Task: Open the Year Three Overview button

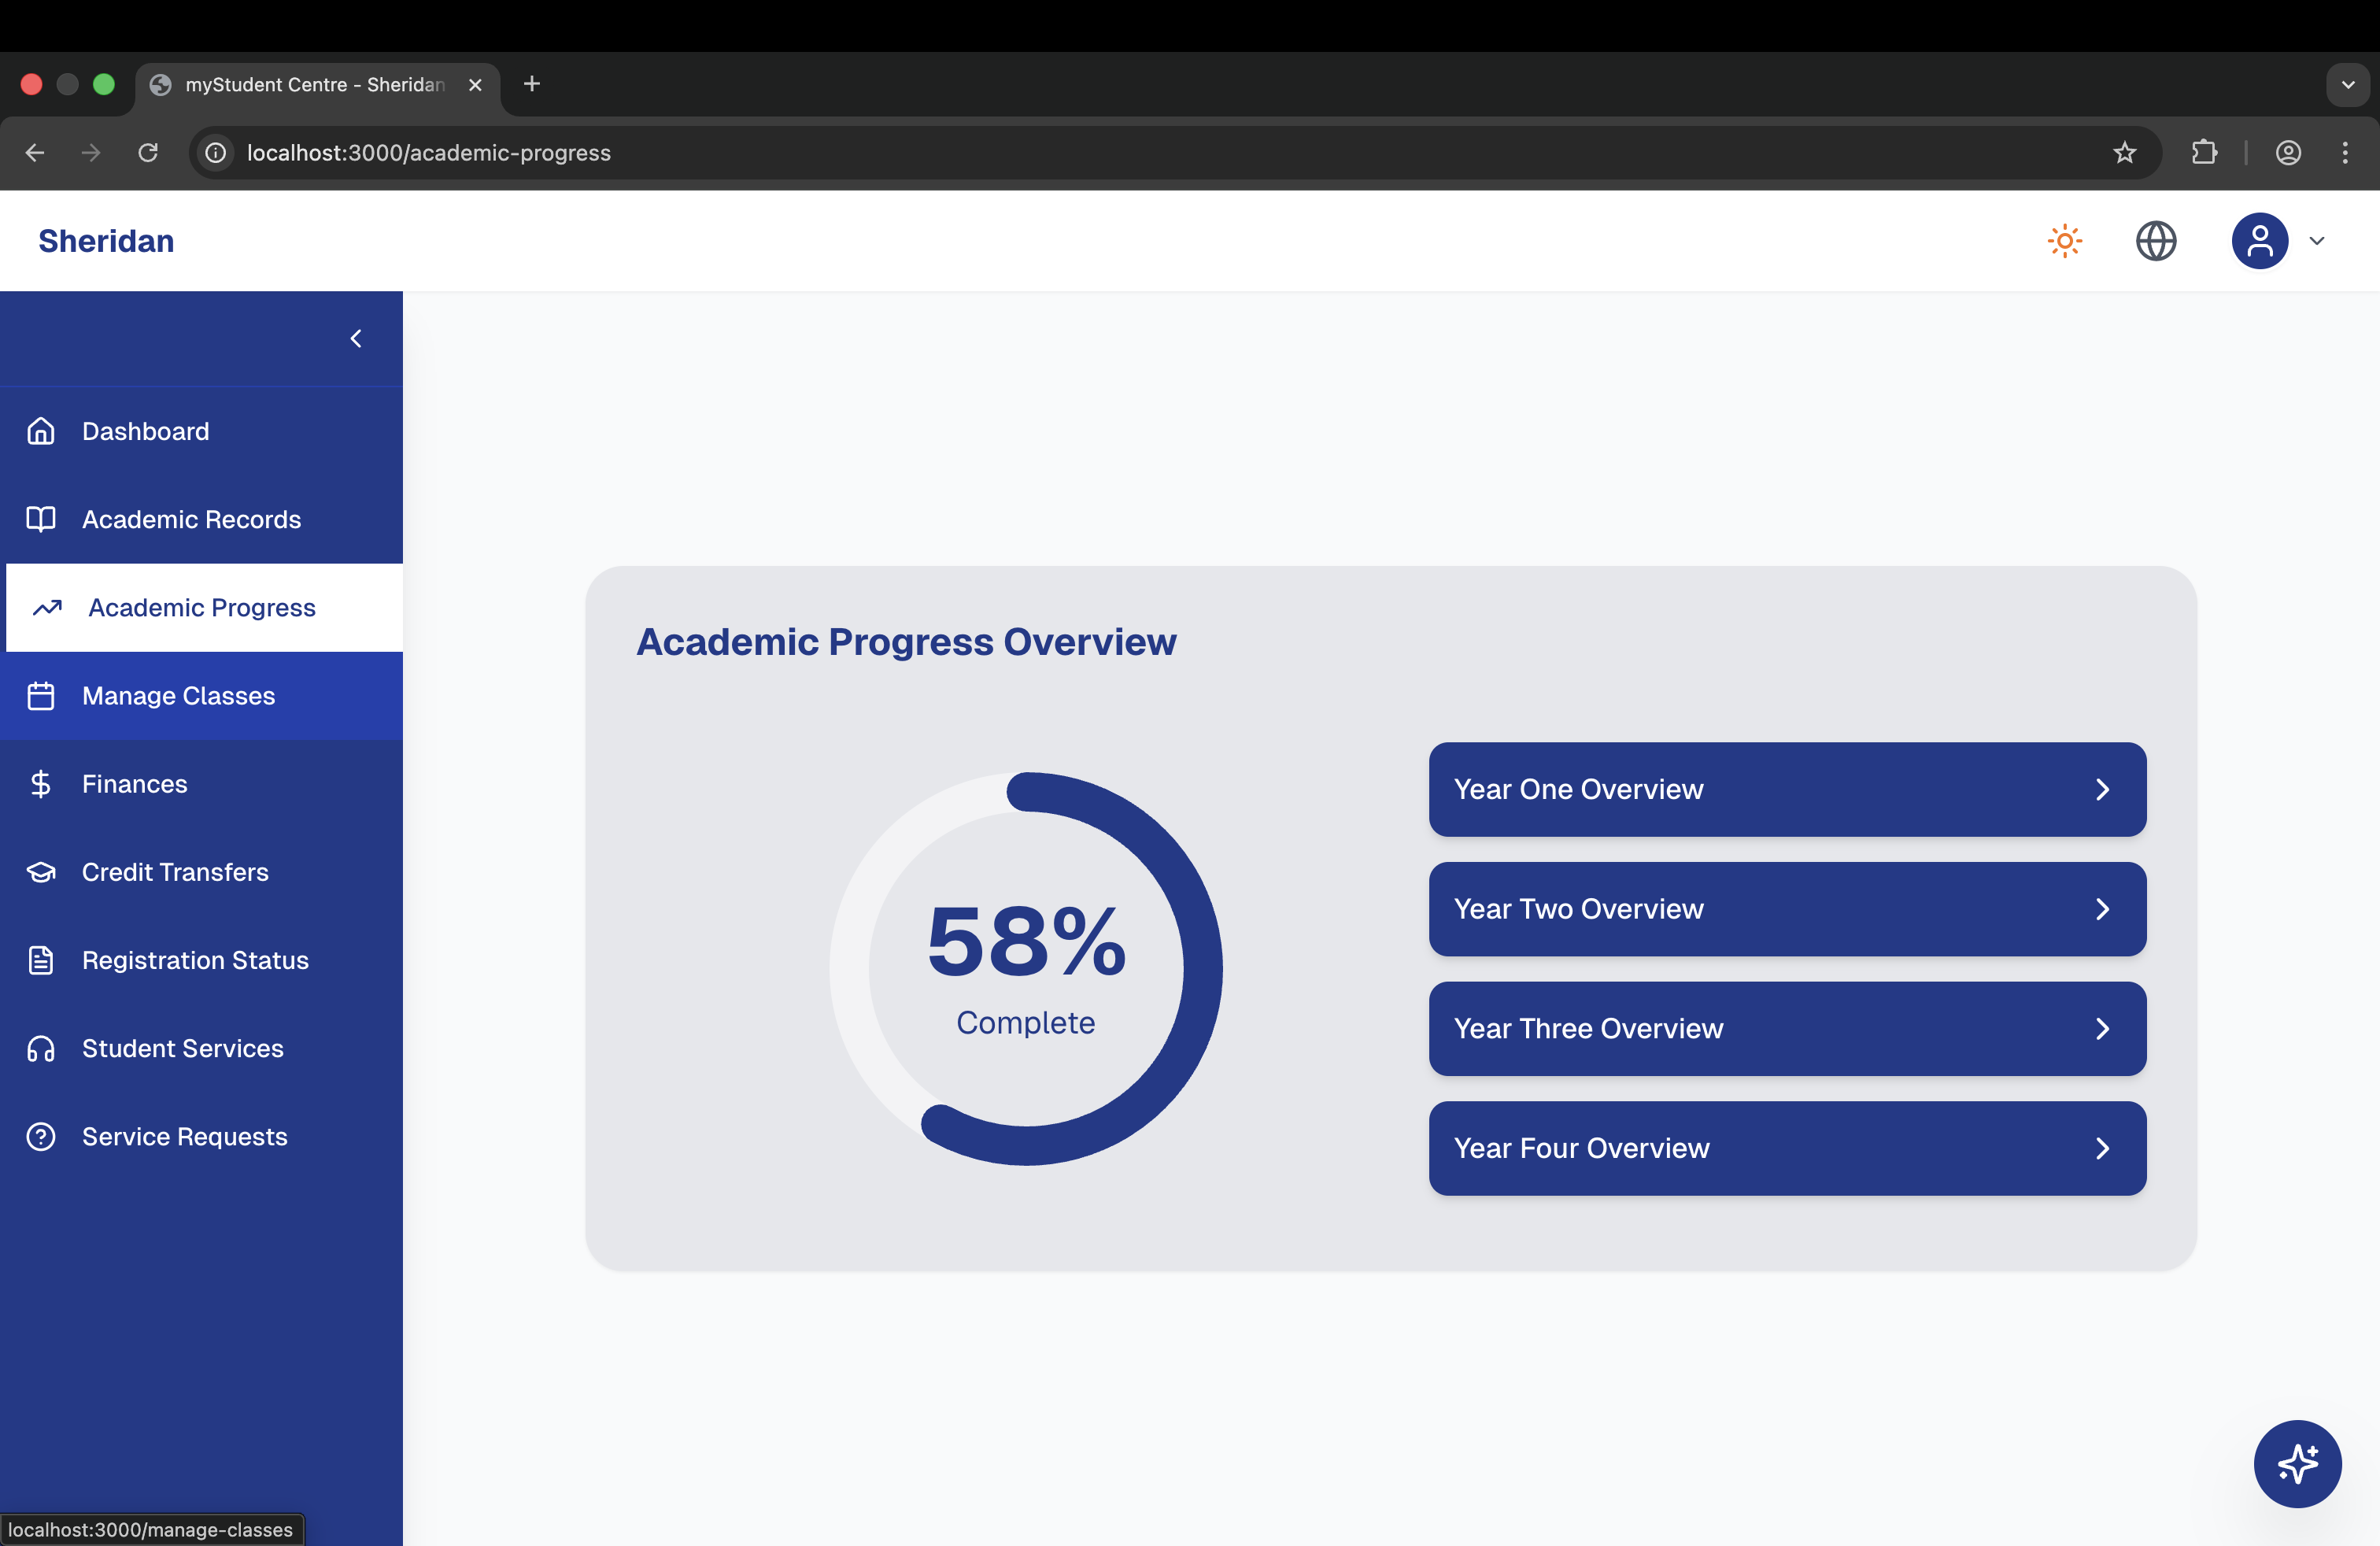Action: tap(1786, 1029)
